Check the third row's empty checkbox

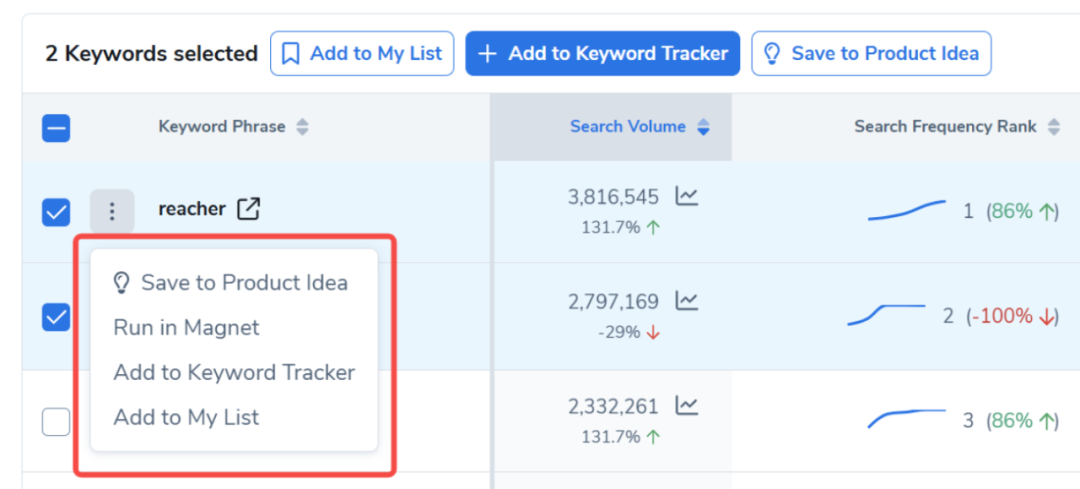56,422
